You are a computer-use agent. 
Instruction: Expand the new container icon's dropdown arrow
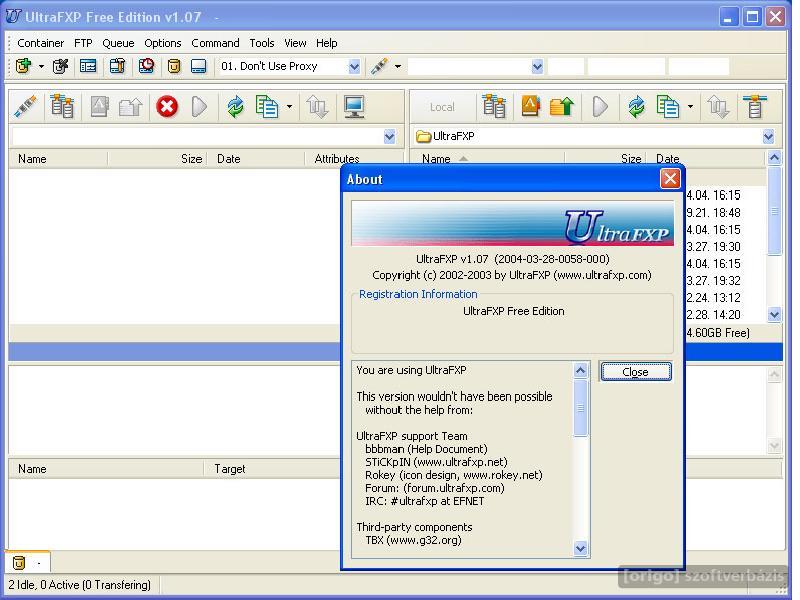click(41, 66)
